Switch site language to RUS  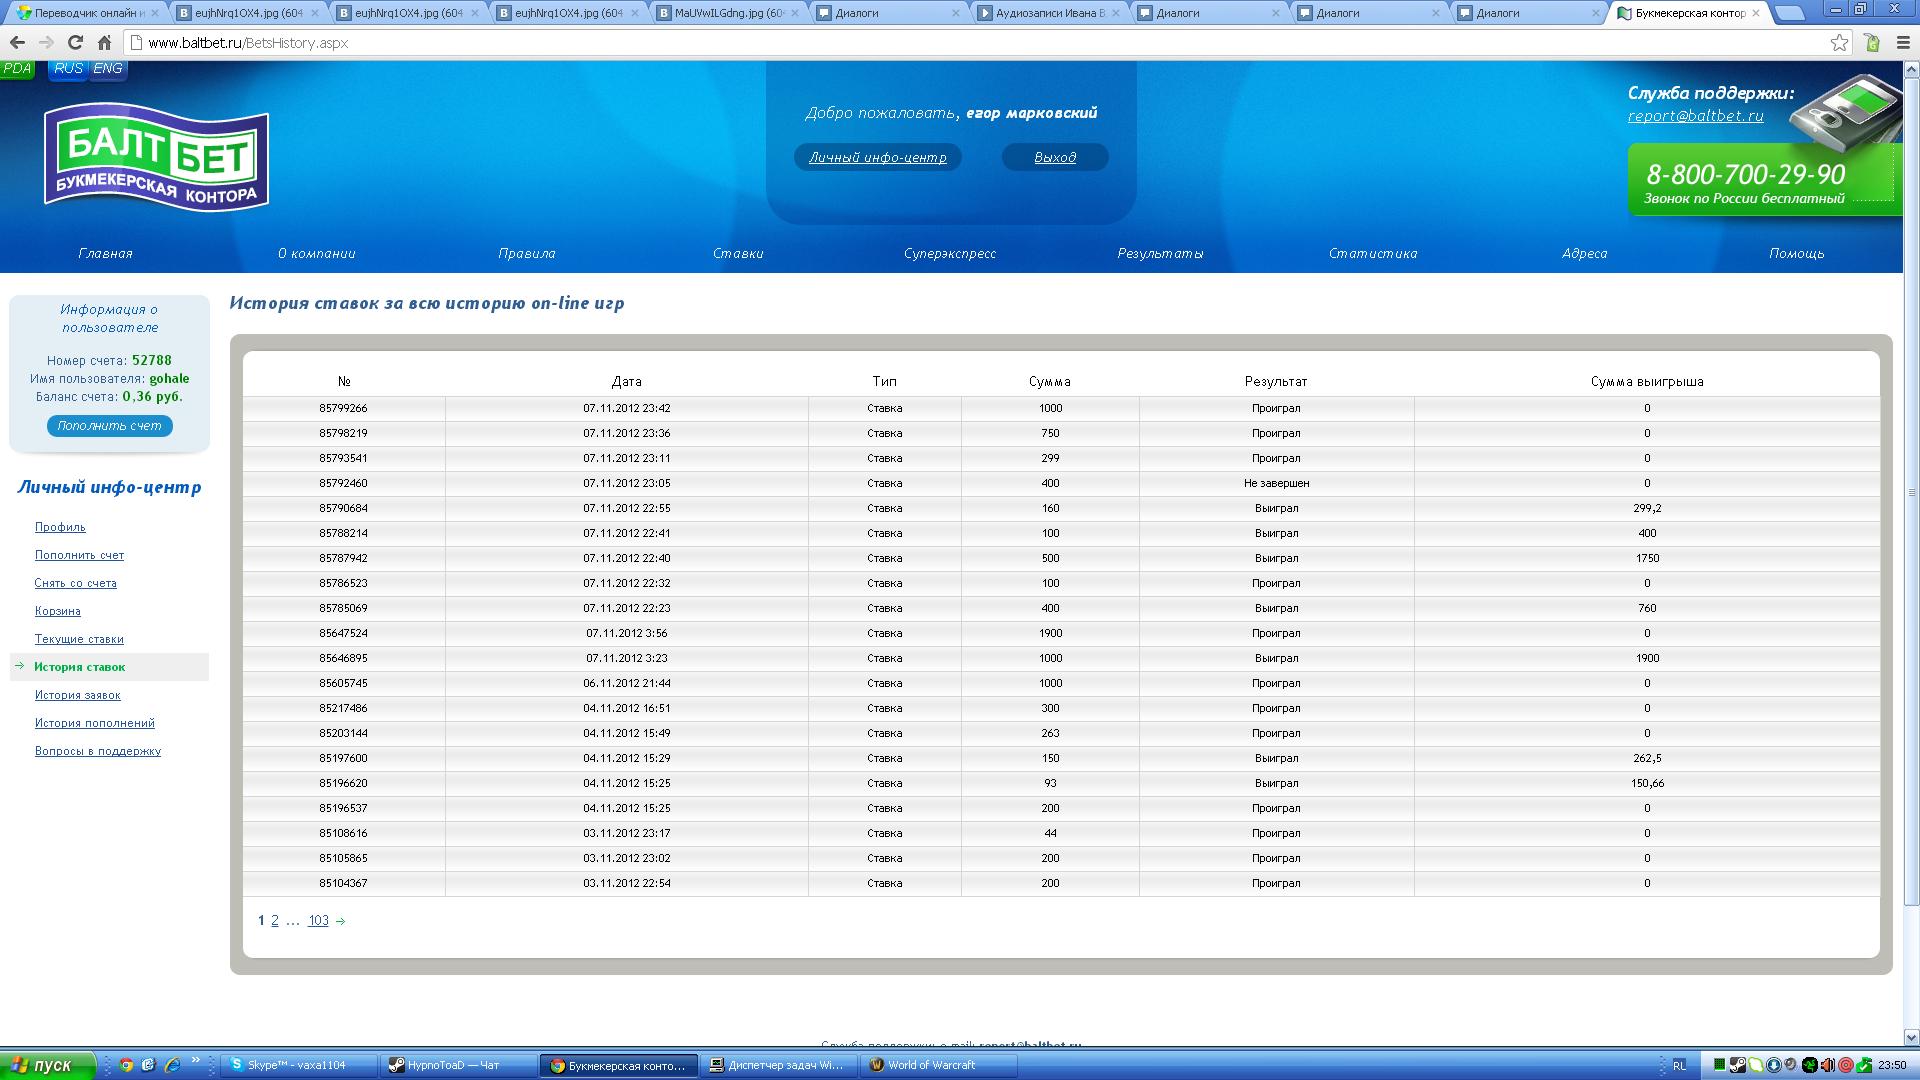pyautogui.click(x=68, y=69)
